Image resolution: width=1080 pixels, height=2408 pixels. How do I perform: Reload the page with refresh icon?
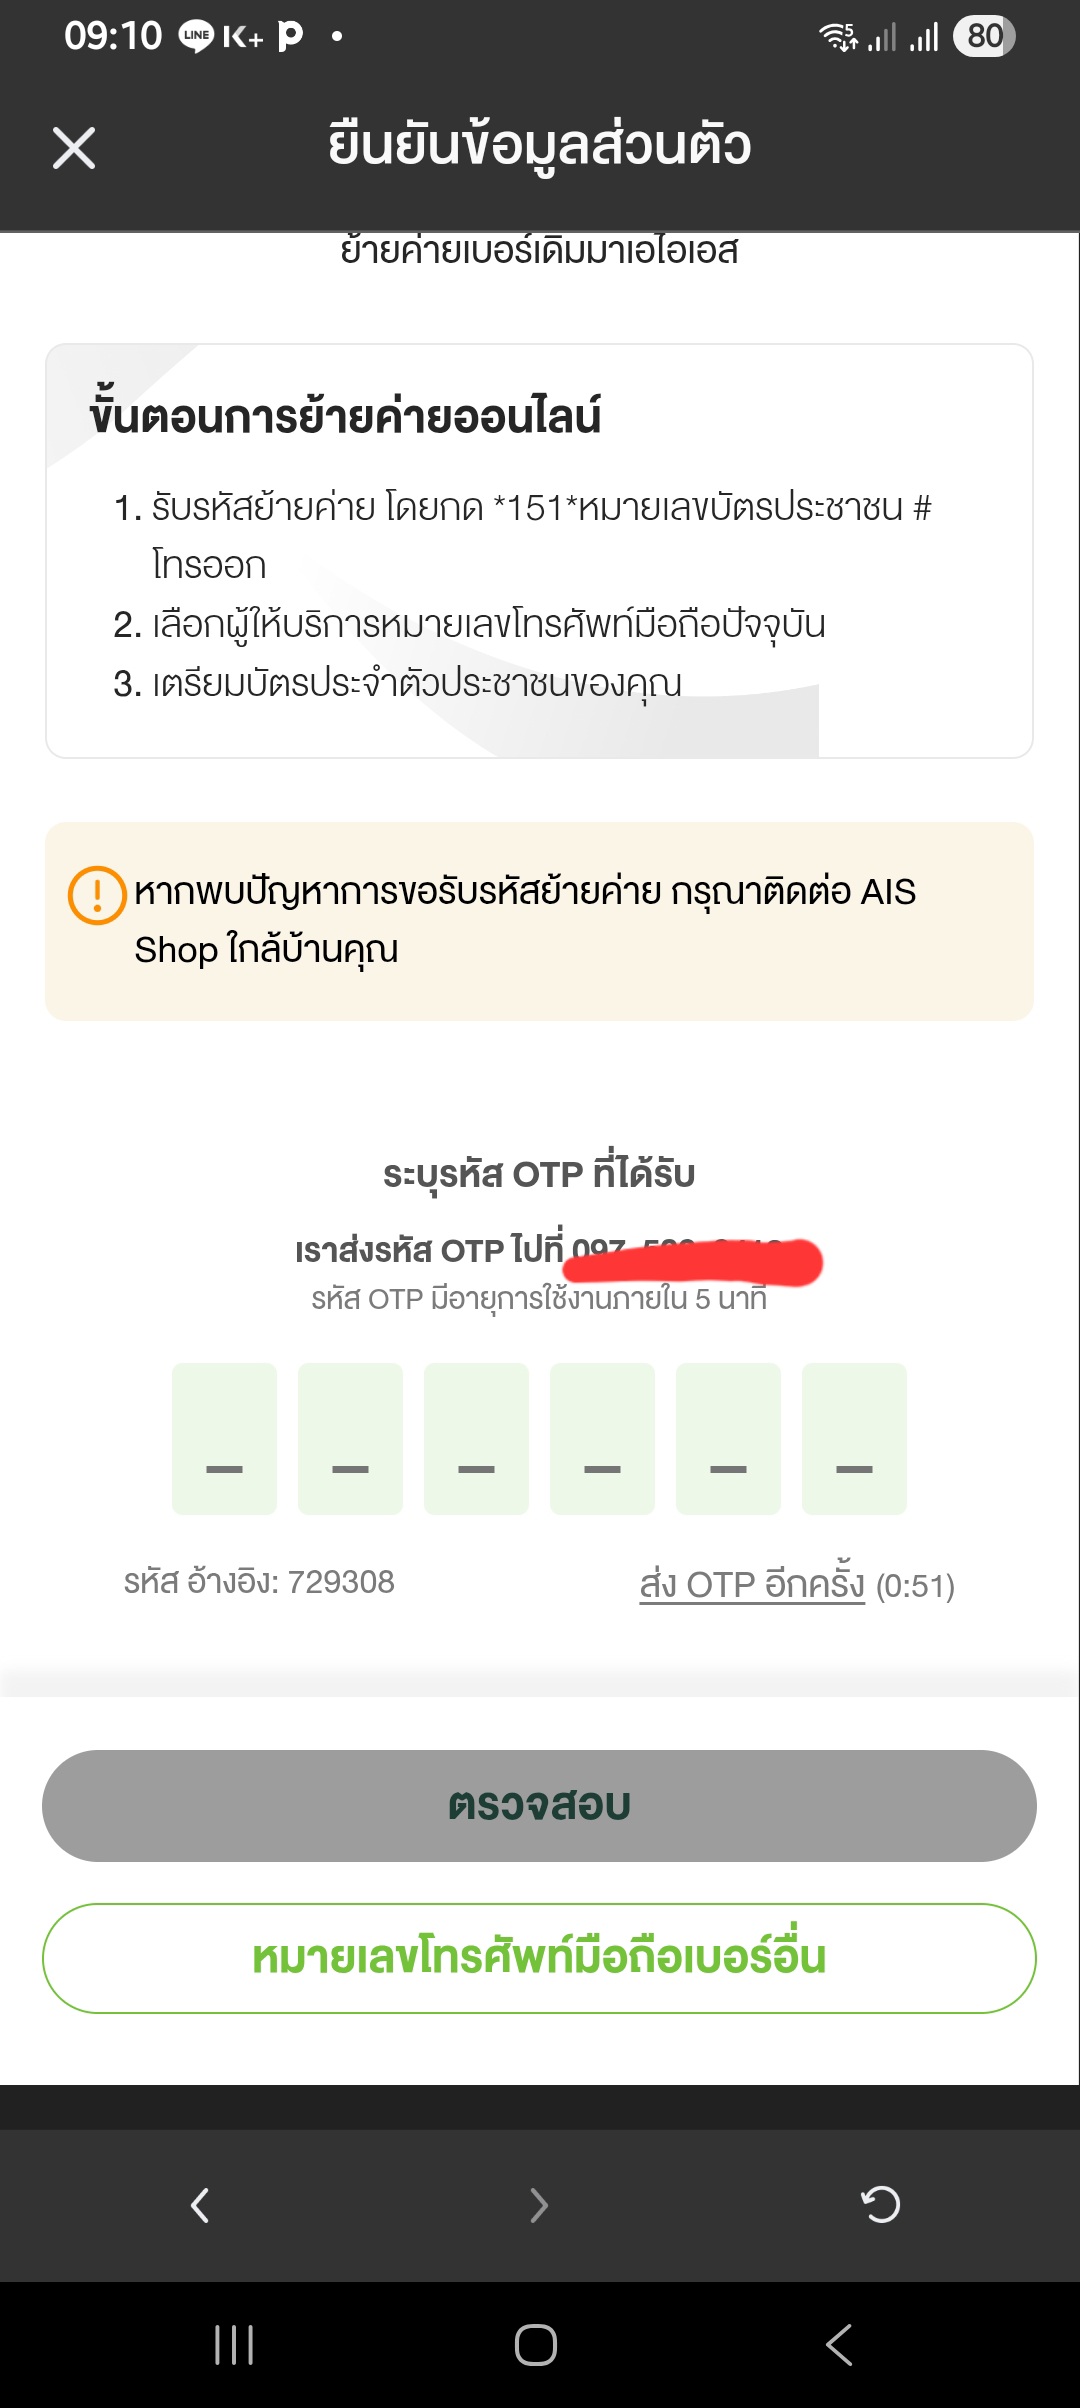click(x=880, y=2204)
